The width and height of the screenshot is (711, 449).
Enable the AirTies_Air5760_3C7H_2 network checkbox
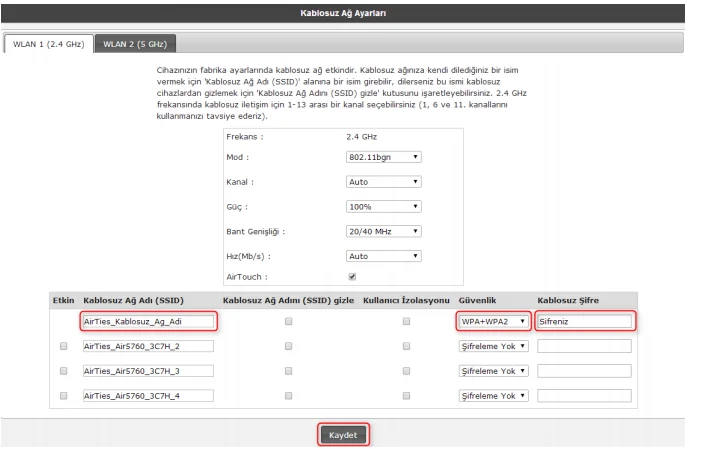click(66, 346)
